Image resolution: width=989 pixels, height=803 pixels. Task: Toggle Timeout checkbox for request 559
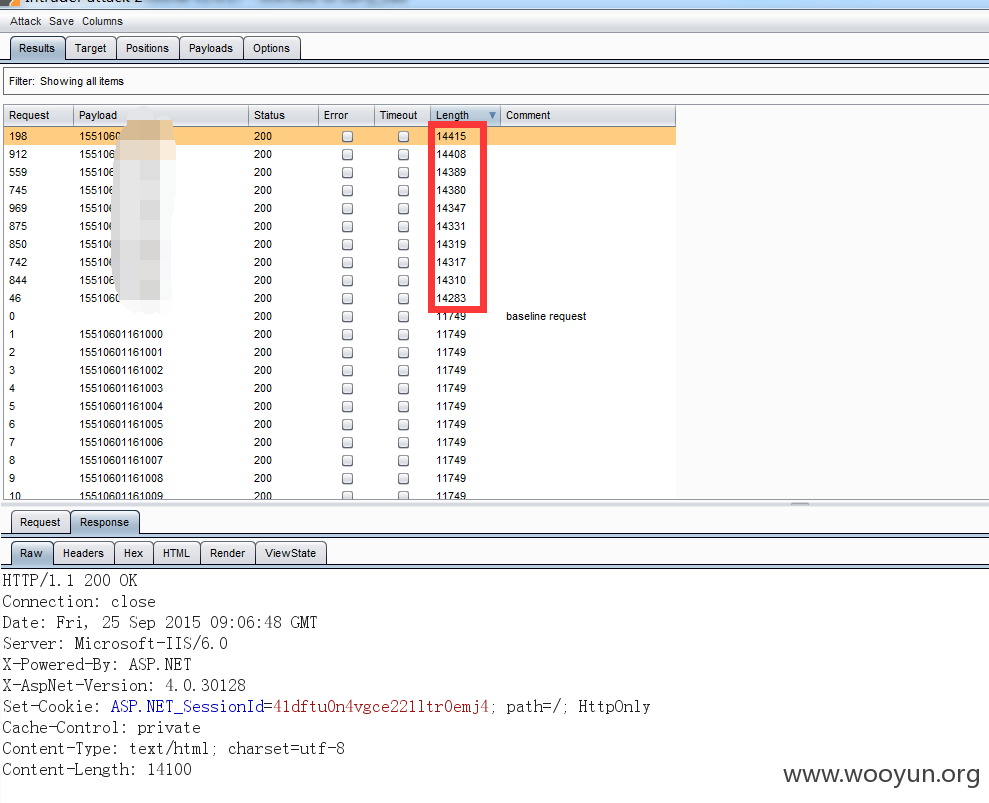[403, 172]
